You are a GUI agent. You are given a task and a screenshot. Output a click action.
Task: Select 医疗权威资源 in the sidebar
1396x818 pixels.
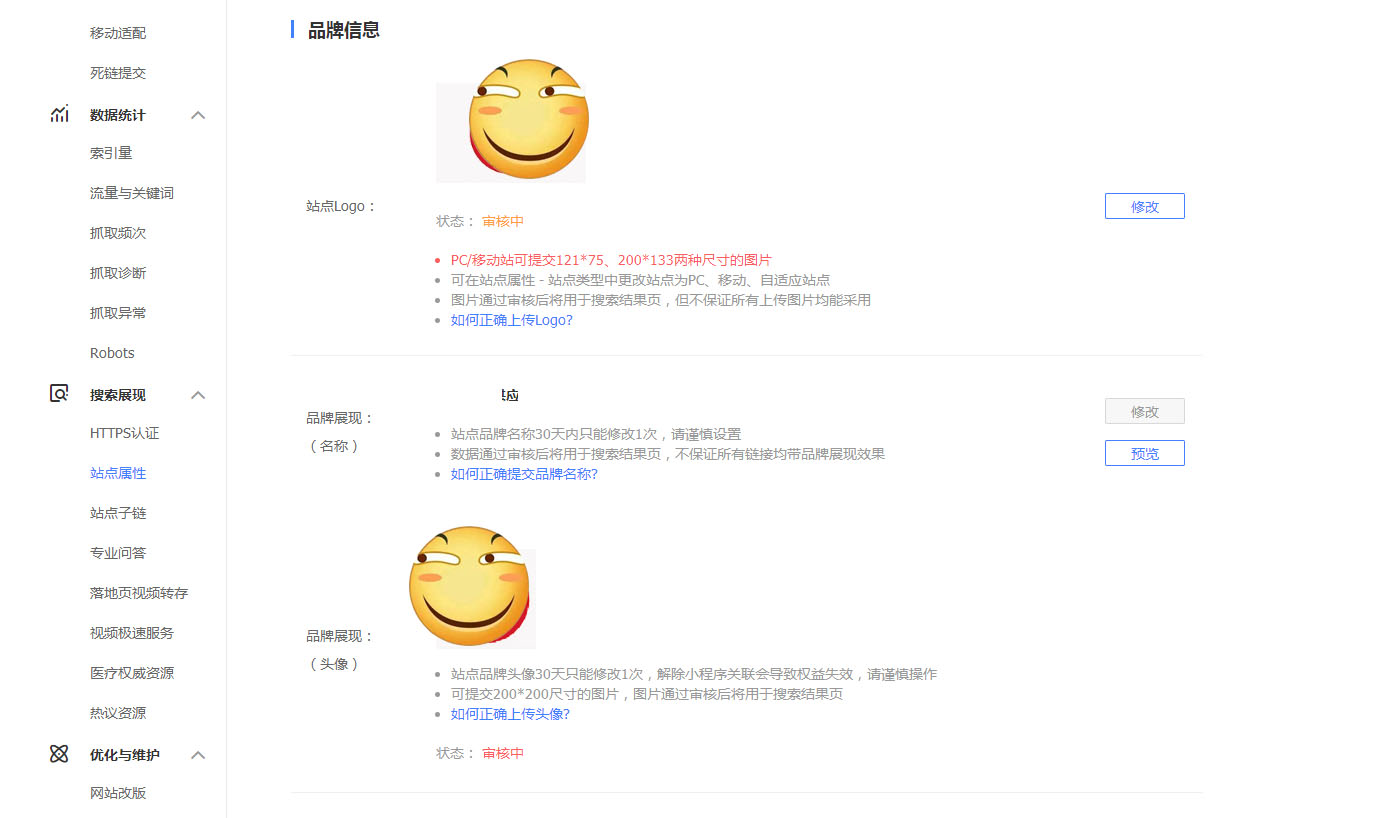(x=132, y=673)
